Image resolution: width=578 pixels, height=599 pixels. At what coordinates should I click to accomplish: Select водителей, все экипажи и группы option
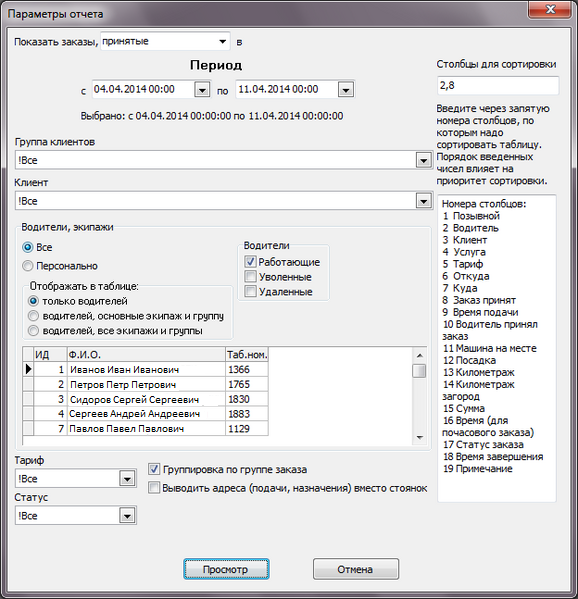(34, 330)
